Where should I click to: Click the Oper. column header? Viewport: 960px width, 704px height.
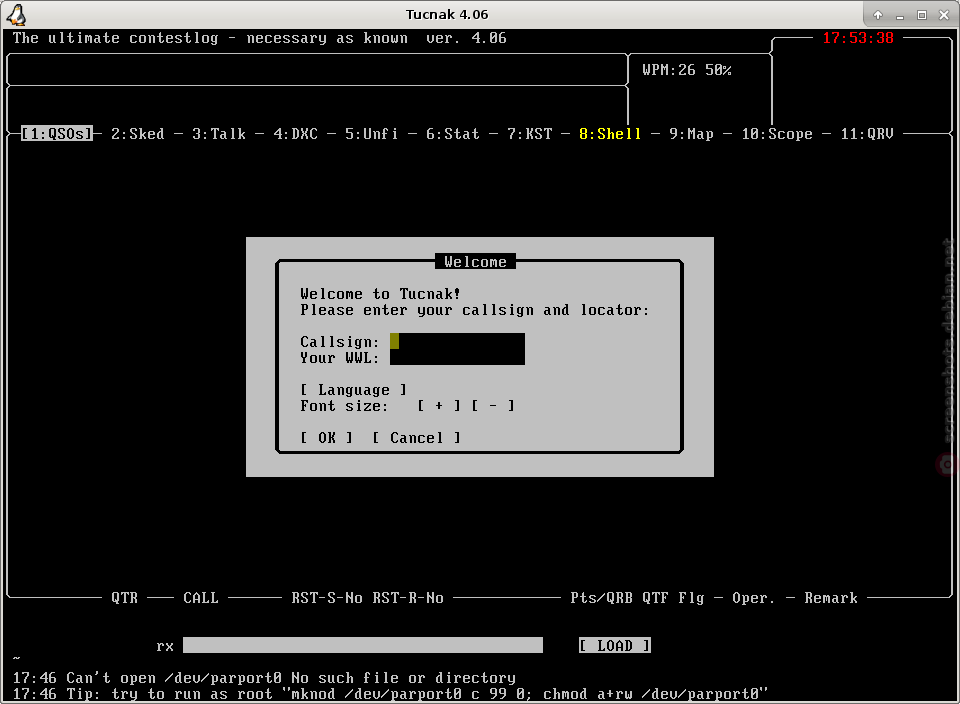(754, 597)
